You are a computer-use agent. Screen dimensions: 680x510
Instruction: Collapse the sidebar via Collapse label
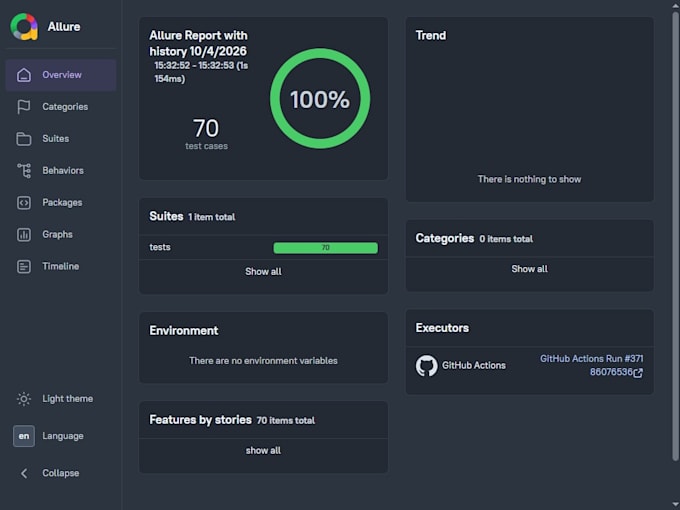click(61, 473)
